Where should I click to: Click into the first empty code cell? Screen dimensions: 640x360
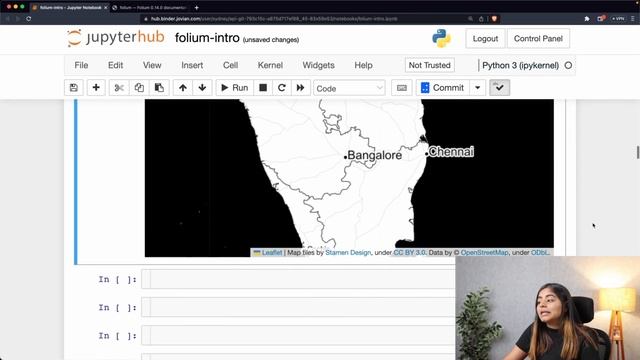(298, 279)
